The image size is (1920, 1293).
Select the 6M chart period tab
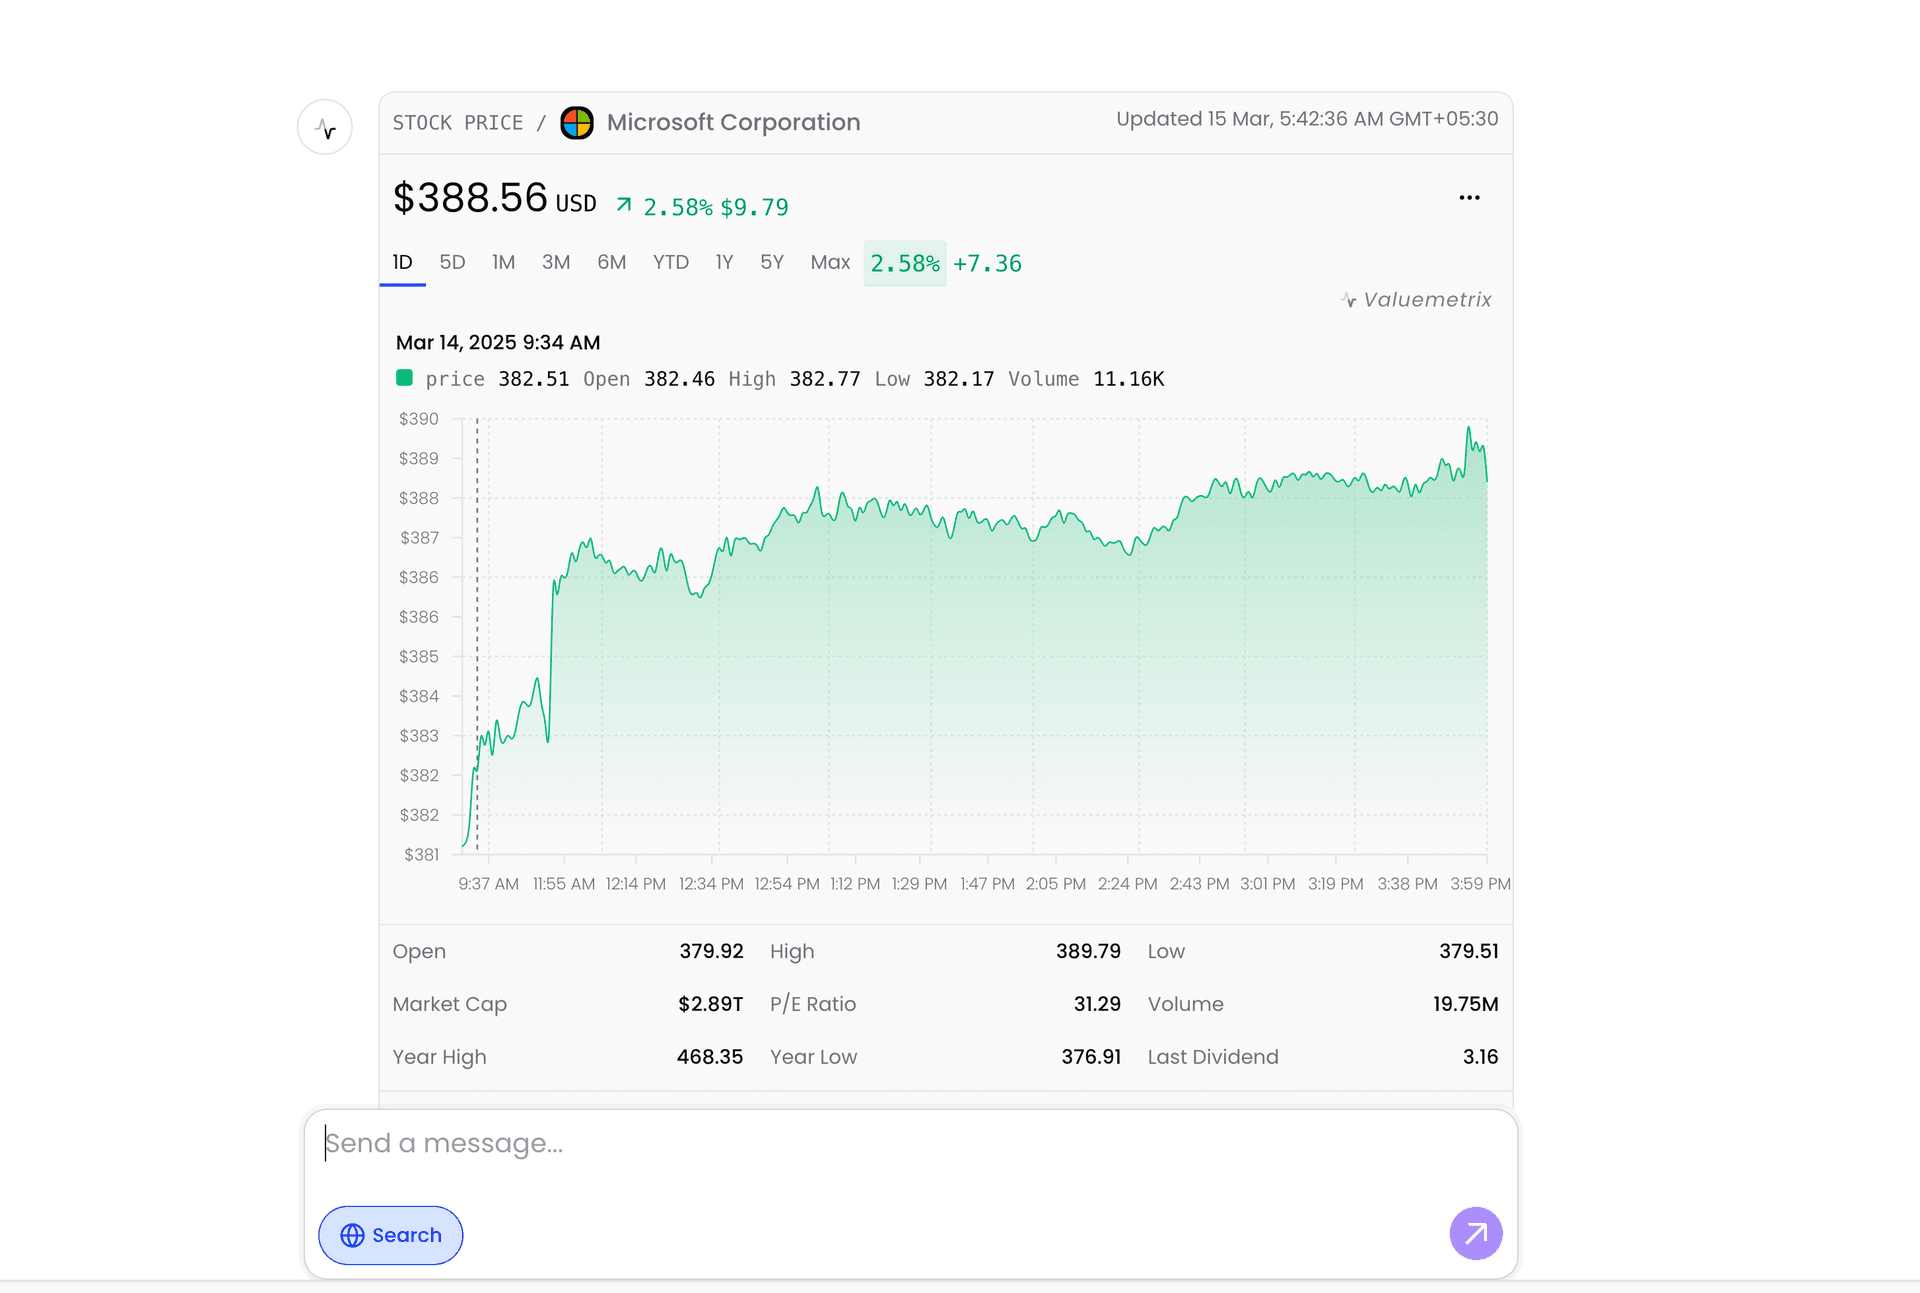click(611, 262)
